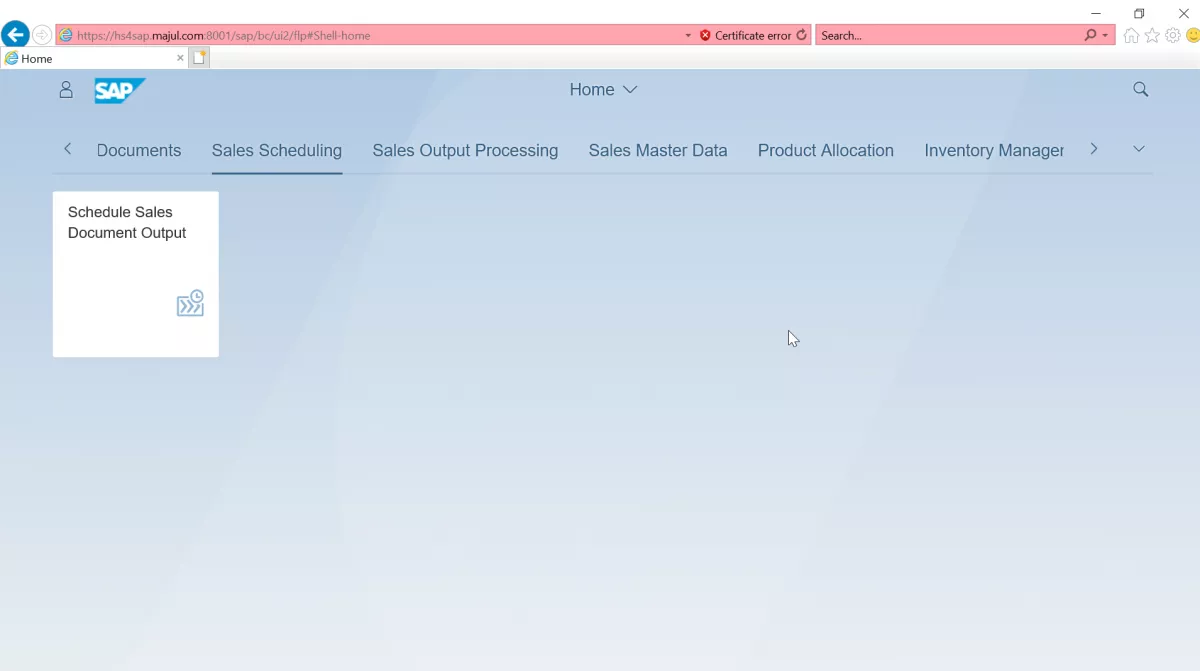
Task: Click the Certificate error warning
Action: pyautogui.click(x=745, y=35)
